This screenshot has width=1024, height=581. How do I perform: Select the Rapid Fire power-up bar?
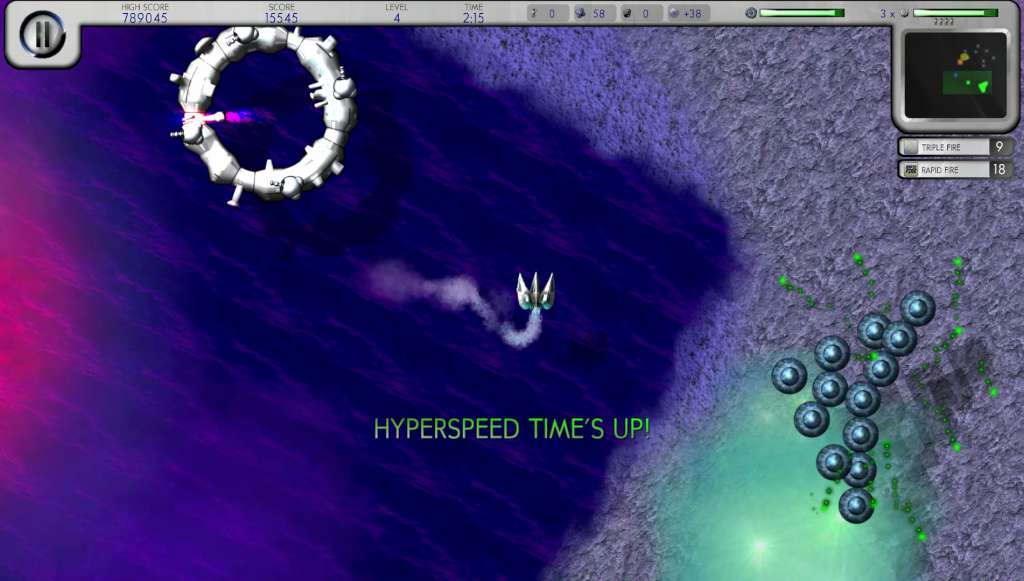(955, 170)
